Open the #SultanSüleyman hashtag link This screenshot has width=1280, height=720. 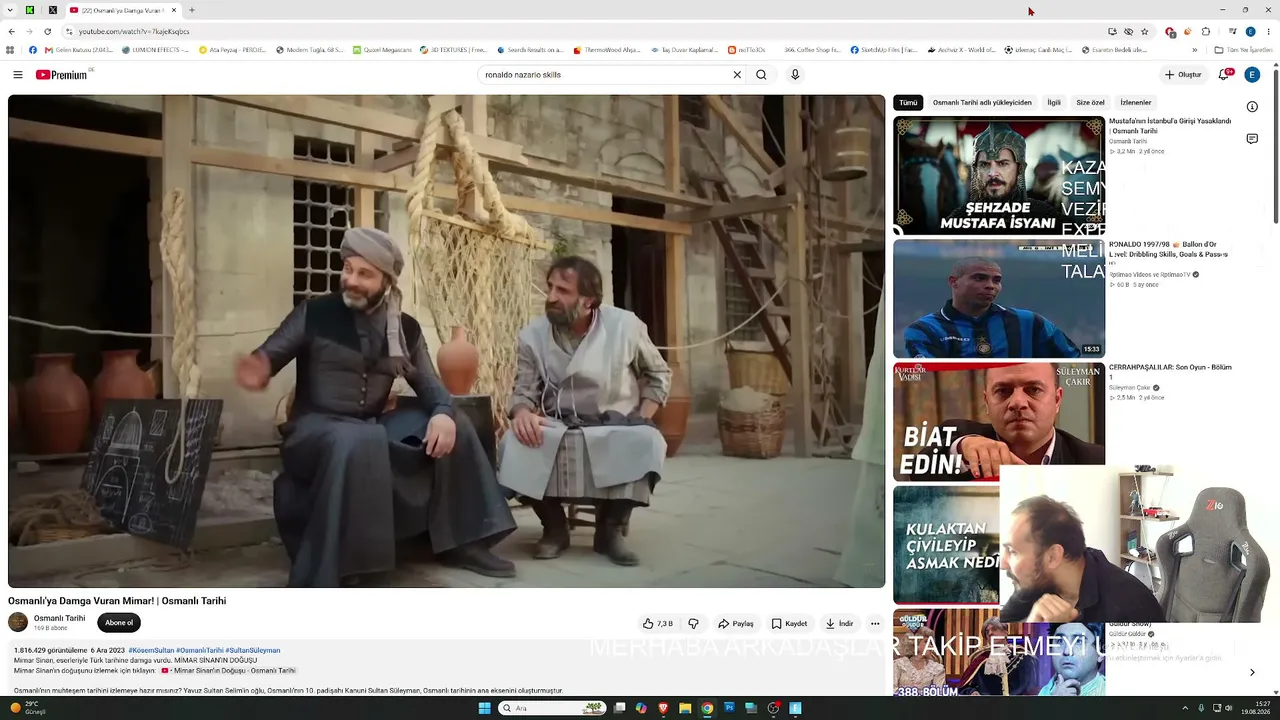[253, 651]
